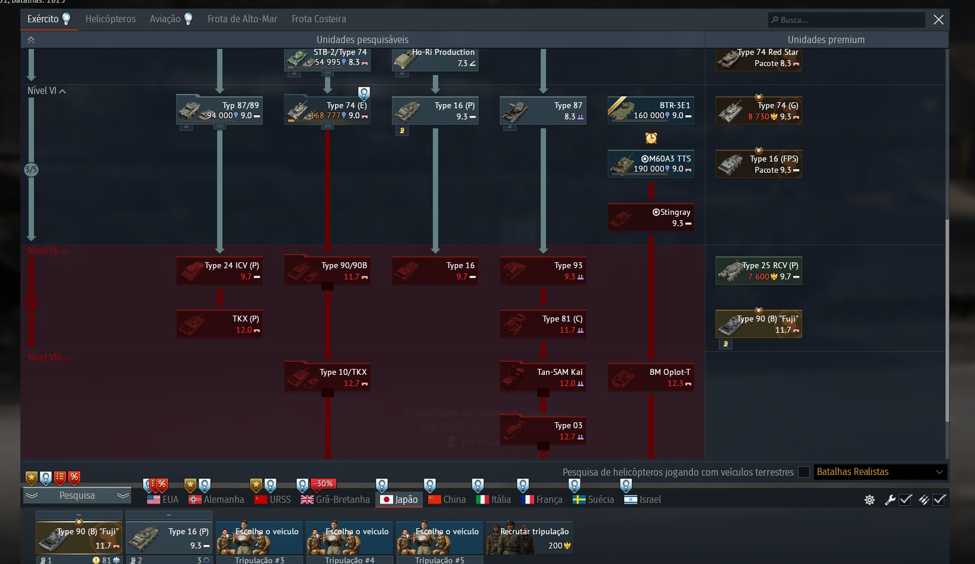Click the marker badge on Type 74 (E)
Image resolution: width=975 pixels, height=564 pixels.
(364, 93)
